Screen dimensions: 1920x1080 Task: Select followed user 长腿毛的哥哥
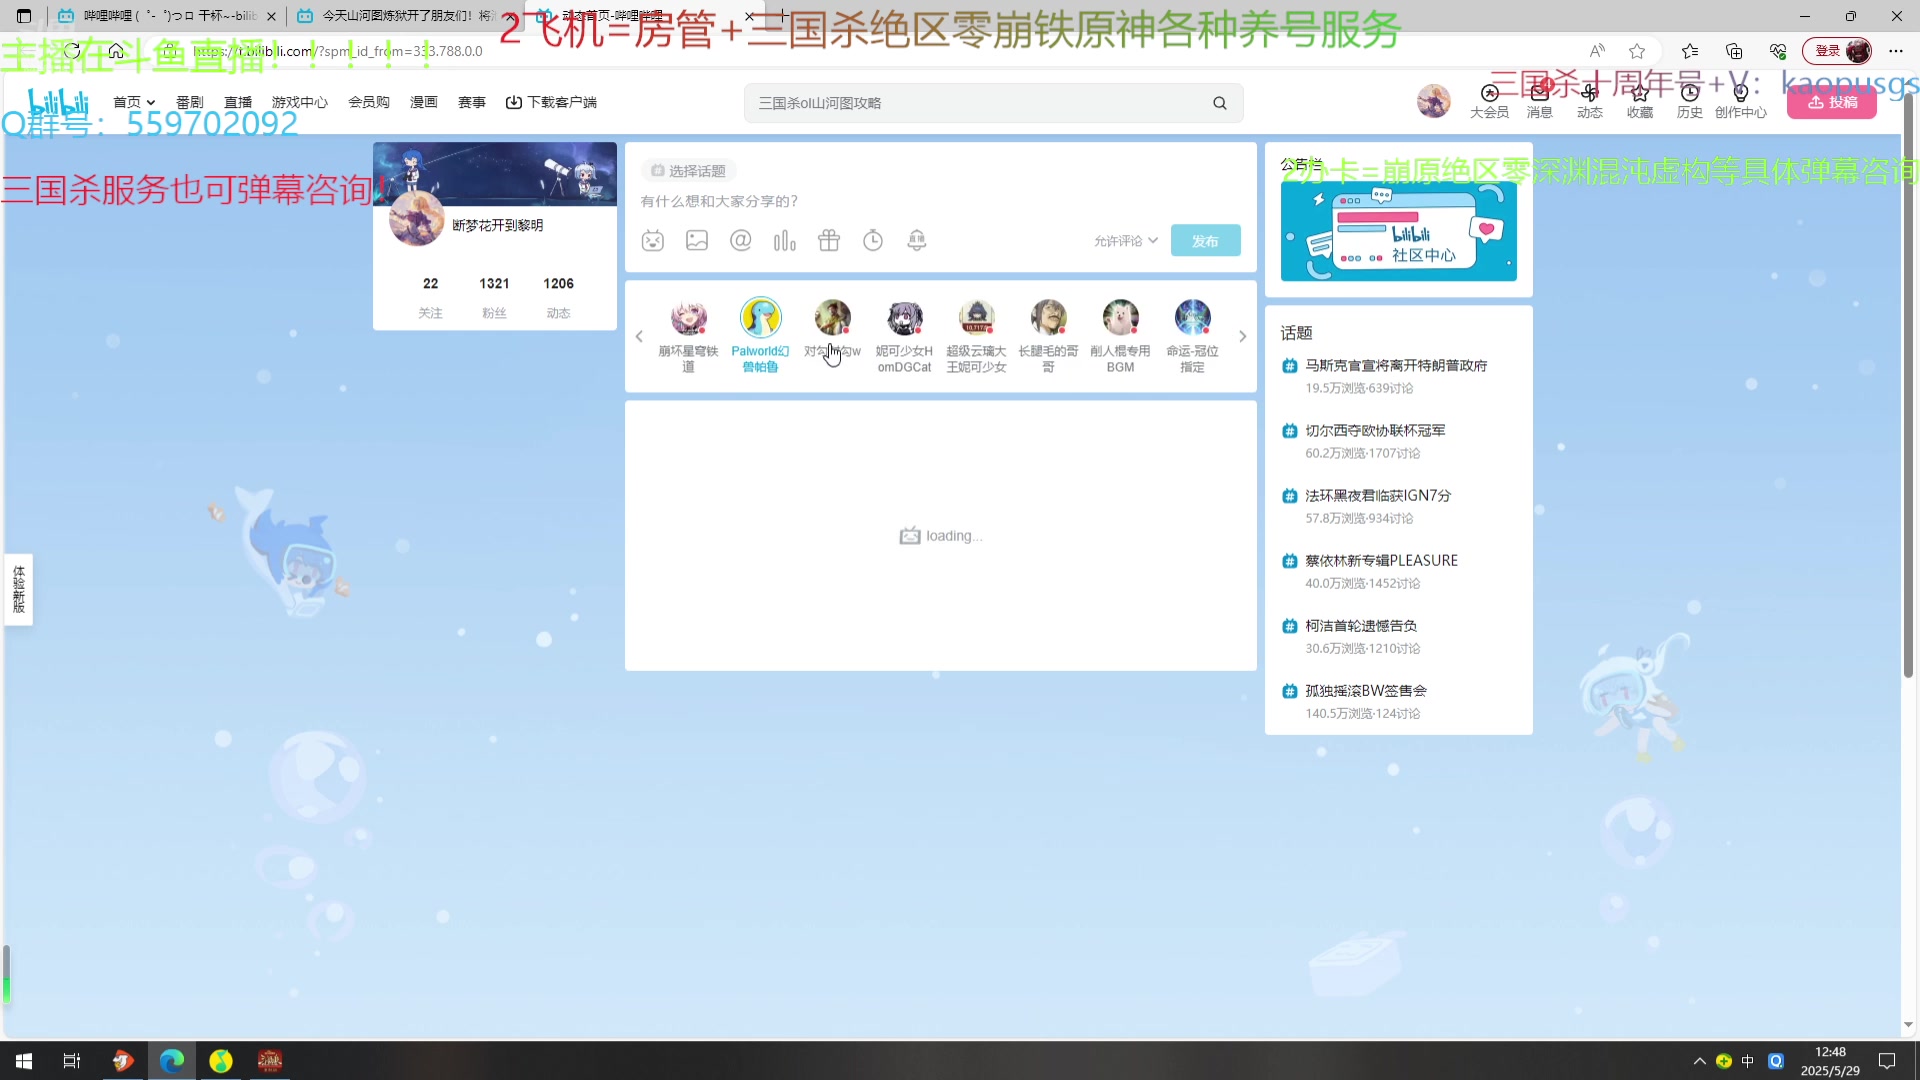(1048, 336)
